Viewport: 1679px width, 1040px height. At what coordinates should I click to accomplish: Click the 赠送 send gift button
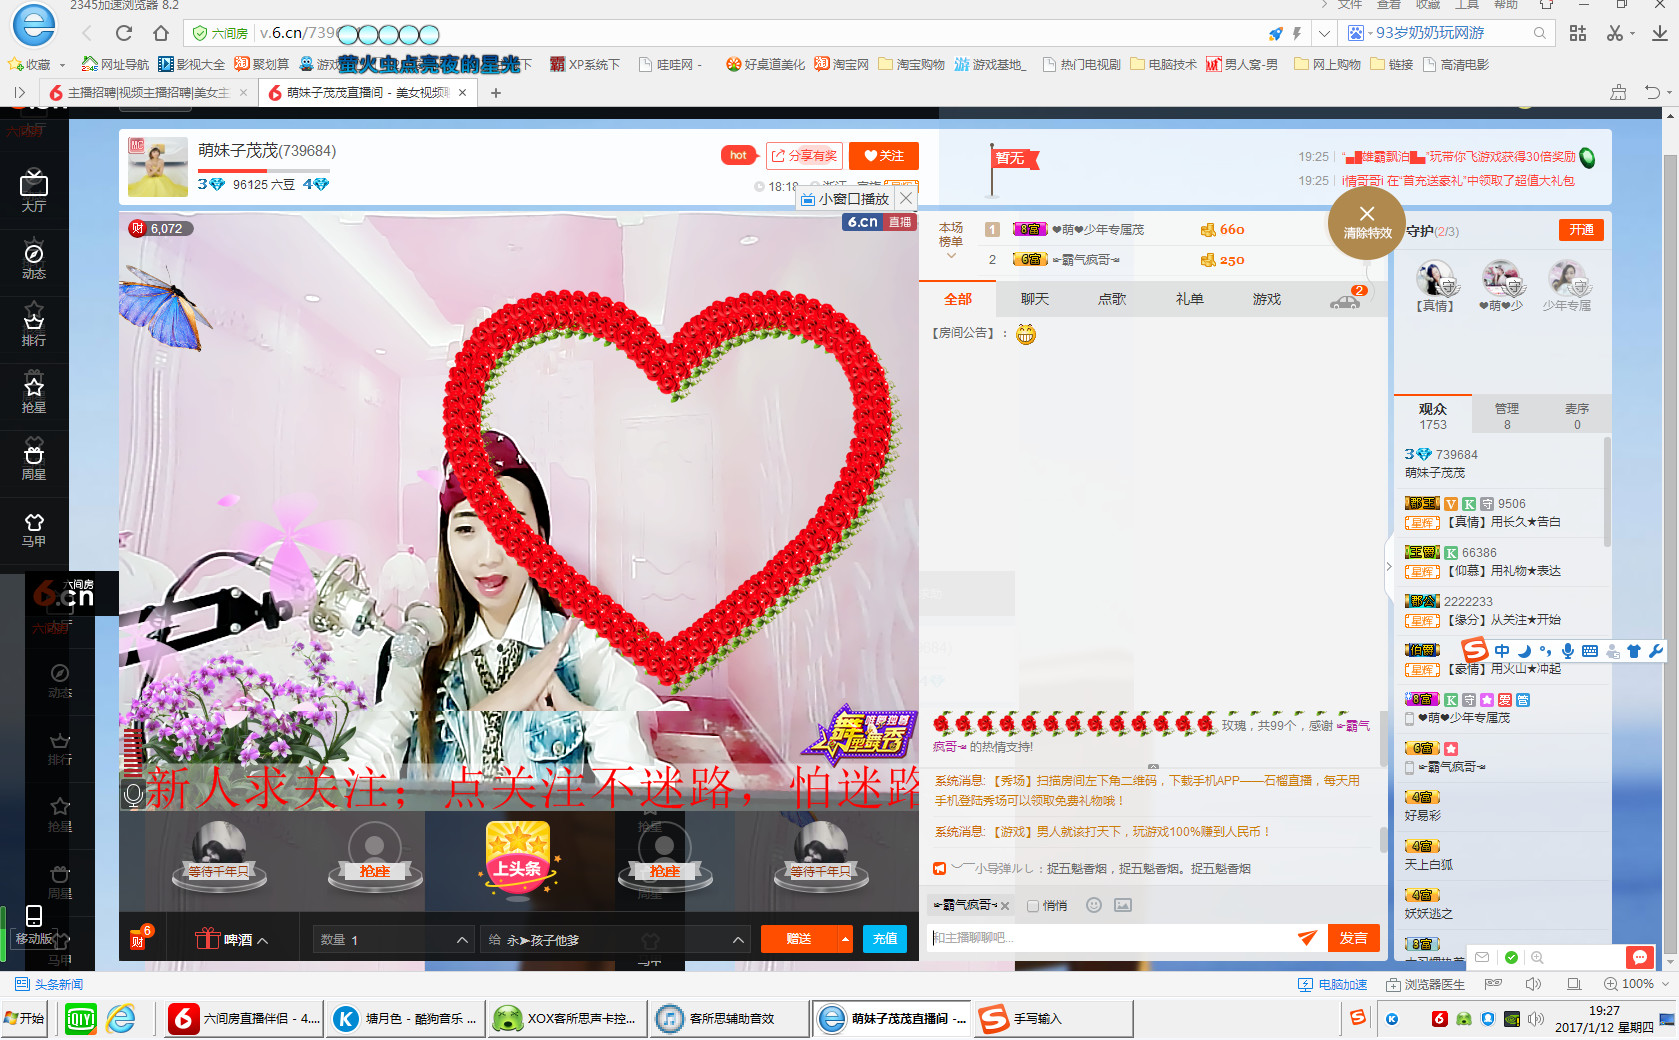coord(799,939)
